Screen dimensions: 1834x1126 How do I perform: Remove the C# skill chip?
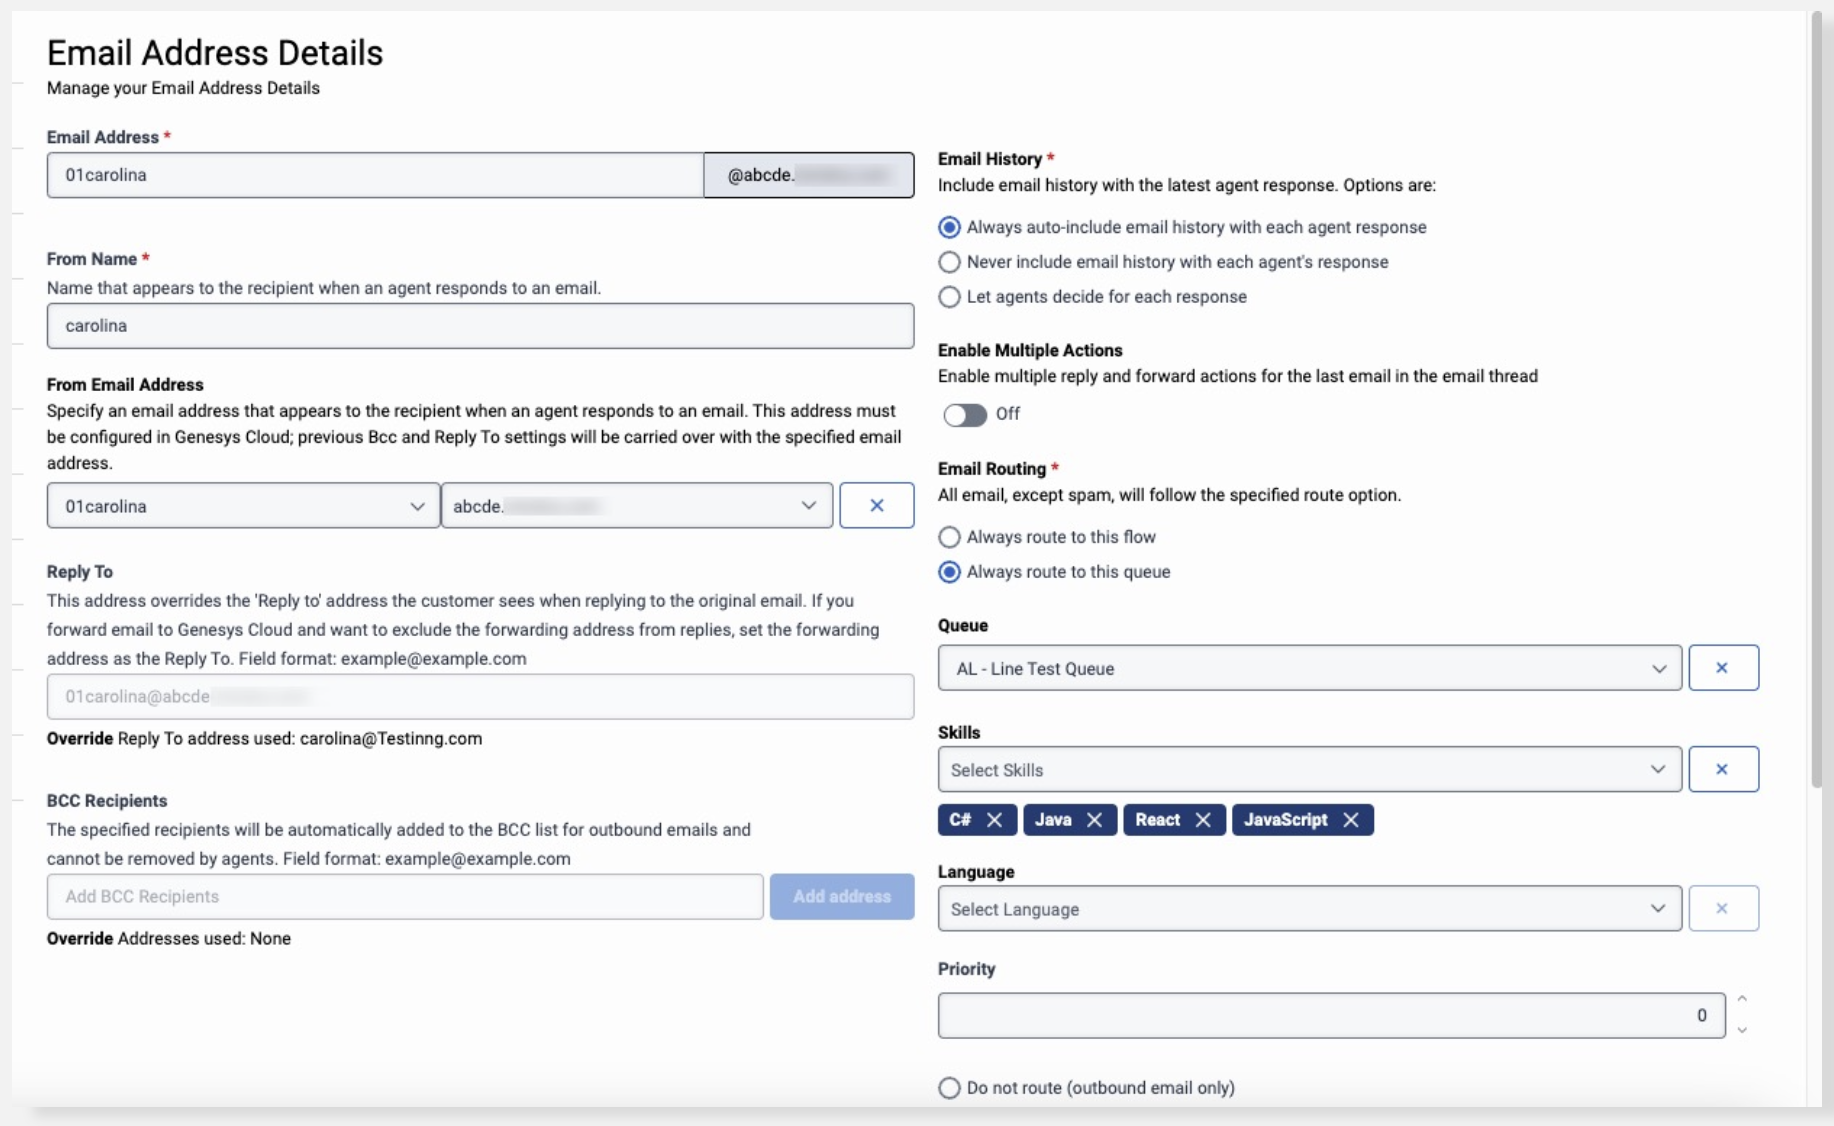point(995,820)
